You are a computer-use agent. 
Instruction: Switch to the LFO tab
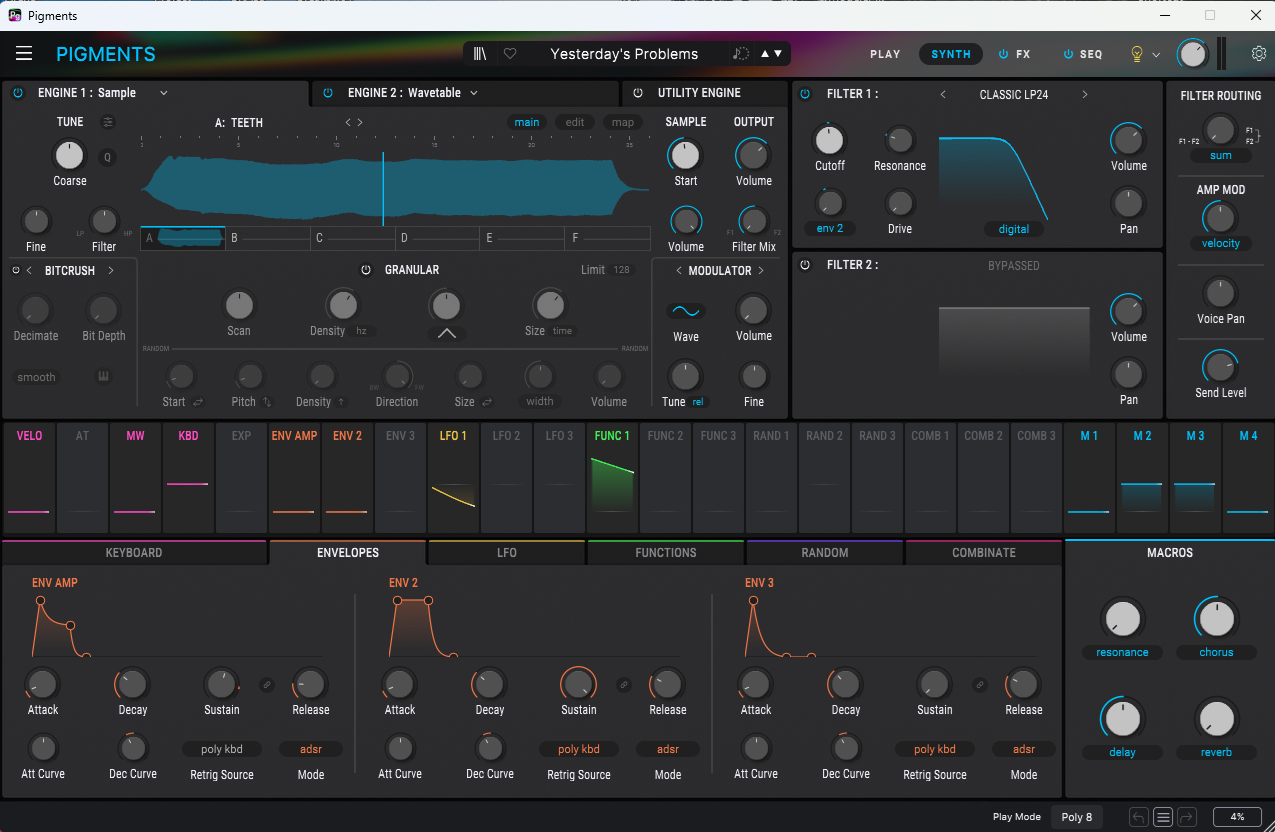pyautogui.click(x=507, y=553)
